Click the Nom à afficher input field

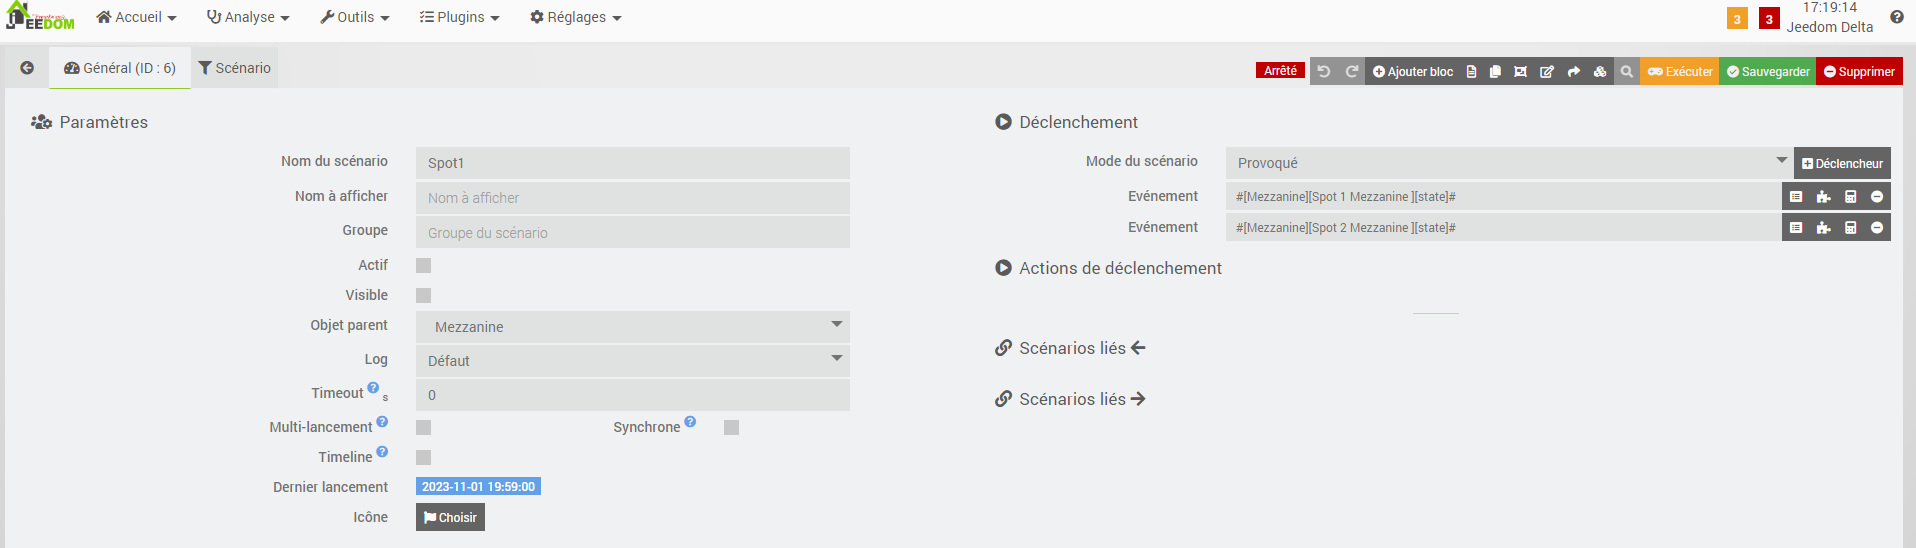click(633, 198)
